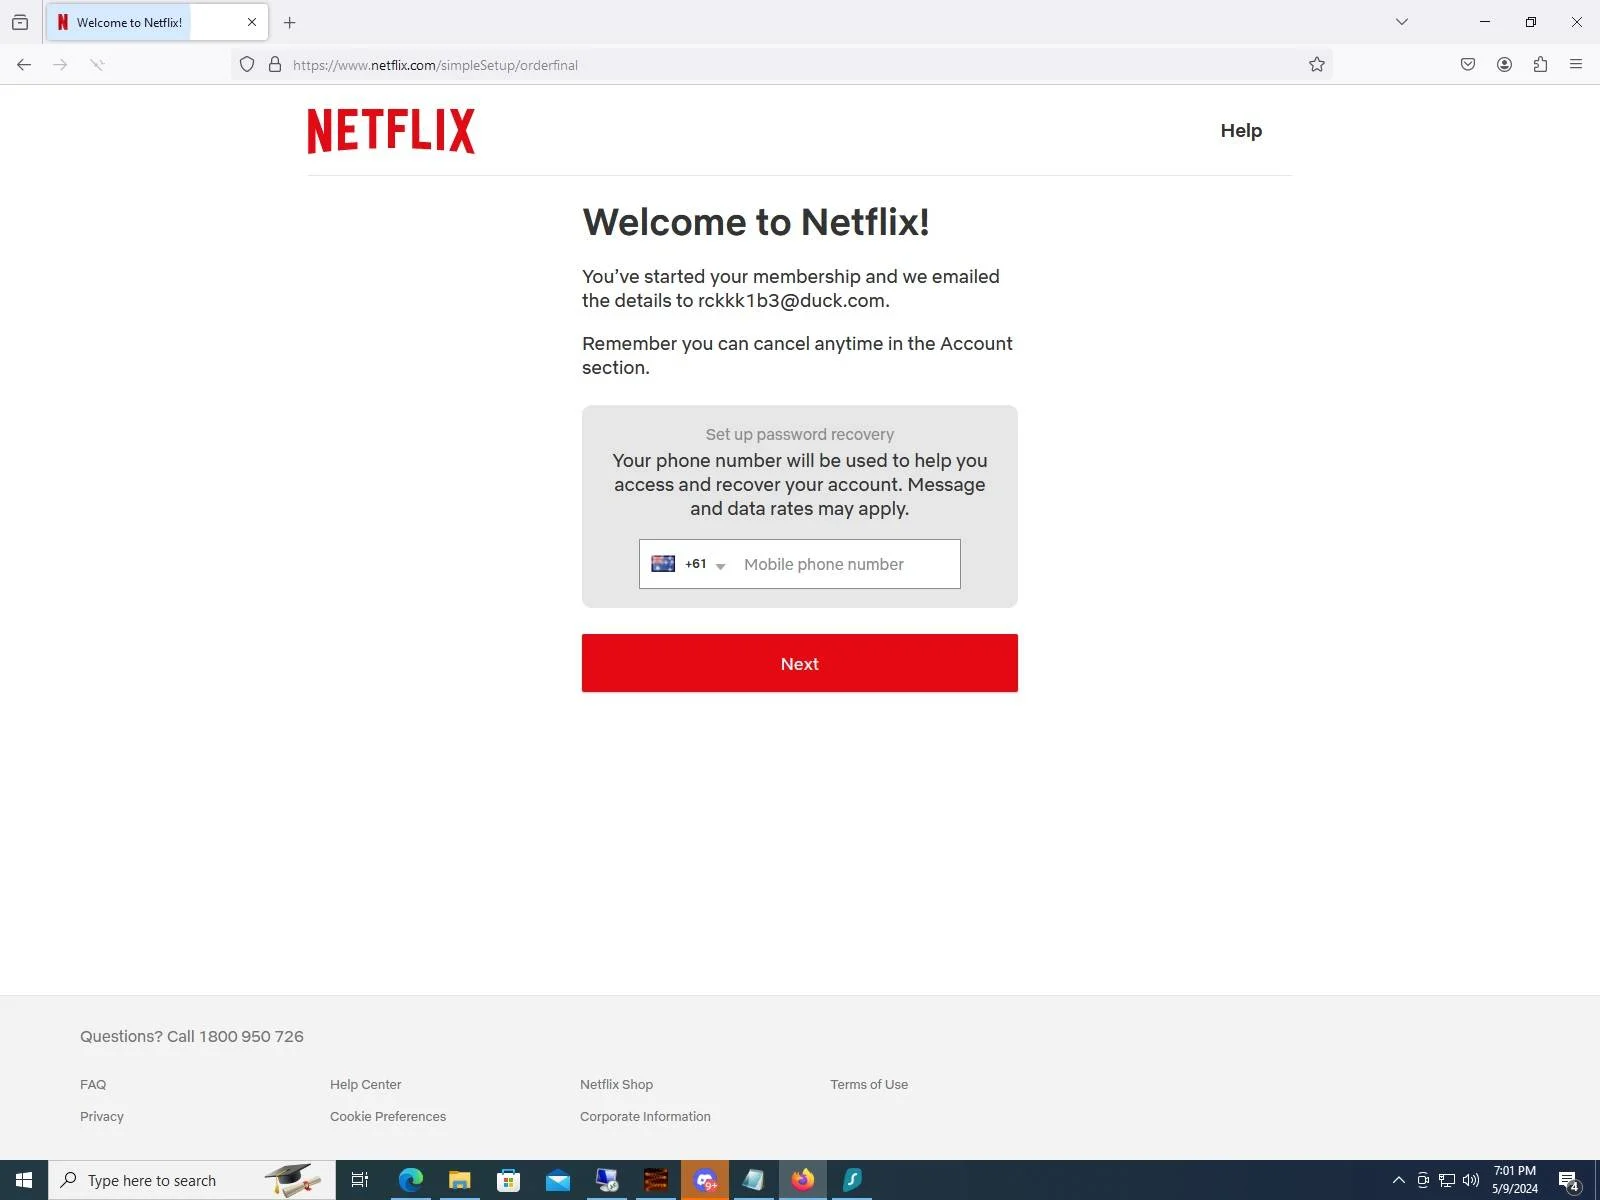Click the site security padlock icon
Image resolution: width=1600 pixels, height=1200 pixels.
tap(275, 65)
